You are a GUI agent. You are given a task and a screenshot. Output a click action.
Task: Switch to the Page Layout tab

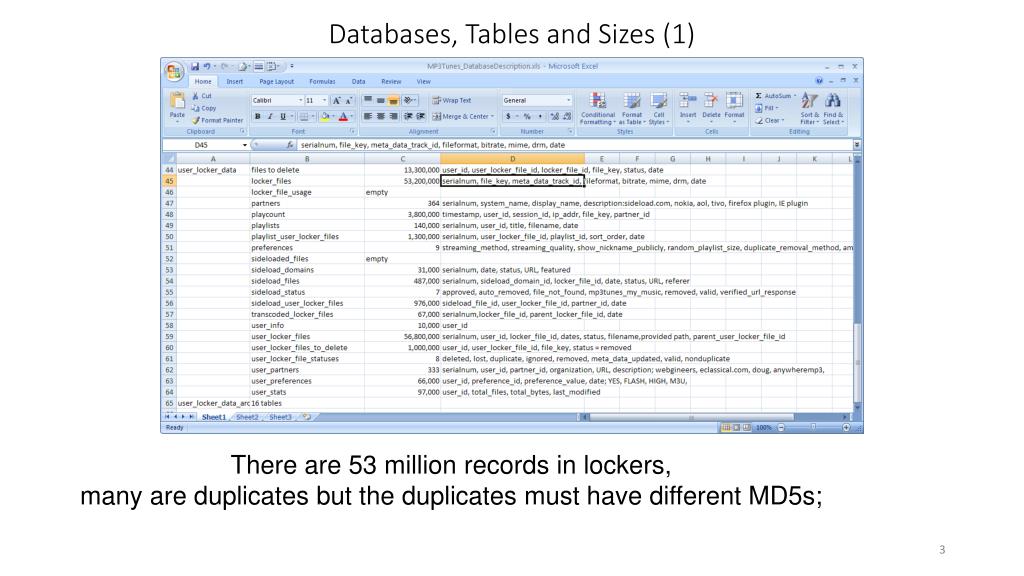[x=276, y=82]
